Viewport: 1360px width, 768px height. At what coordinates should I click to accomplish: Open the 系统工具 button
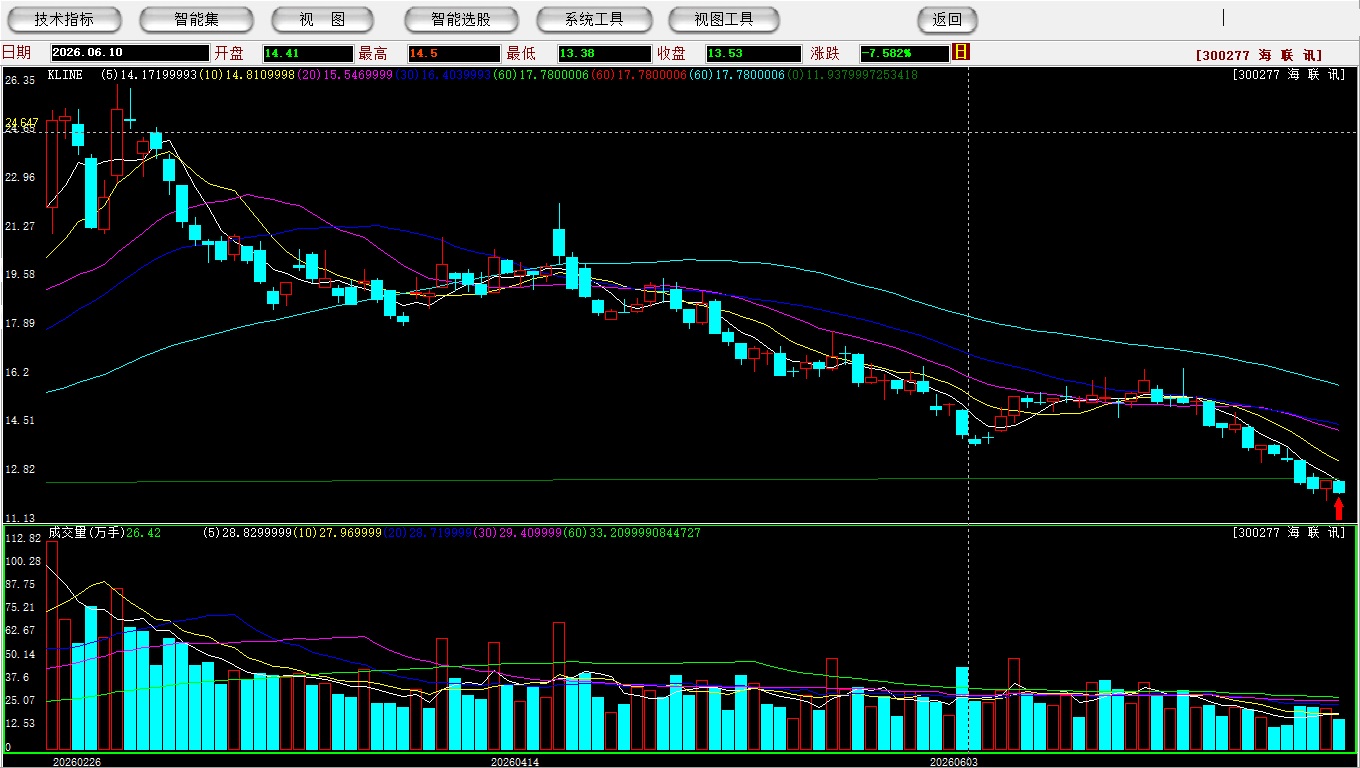pos(594,19)
